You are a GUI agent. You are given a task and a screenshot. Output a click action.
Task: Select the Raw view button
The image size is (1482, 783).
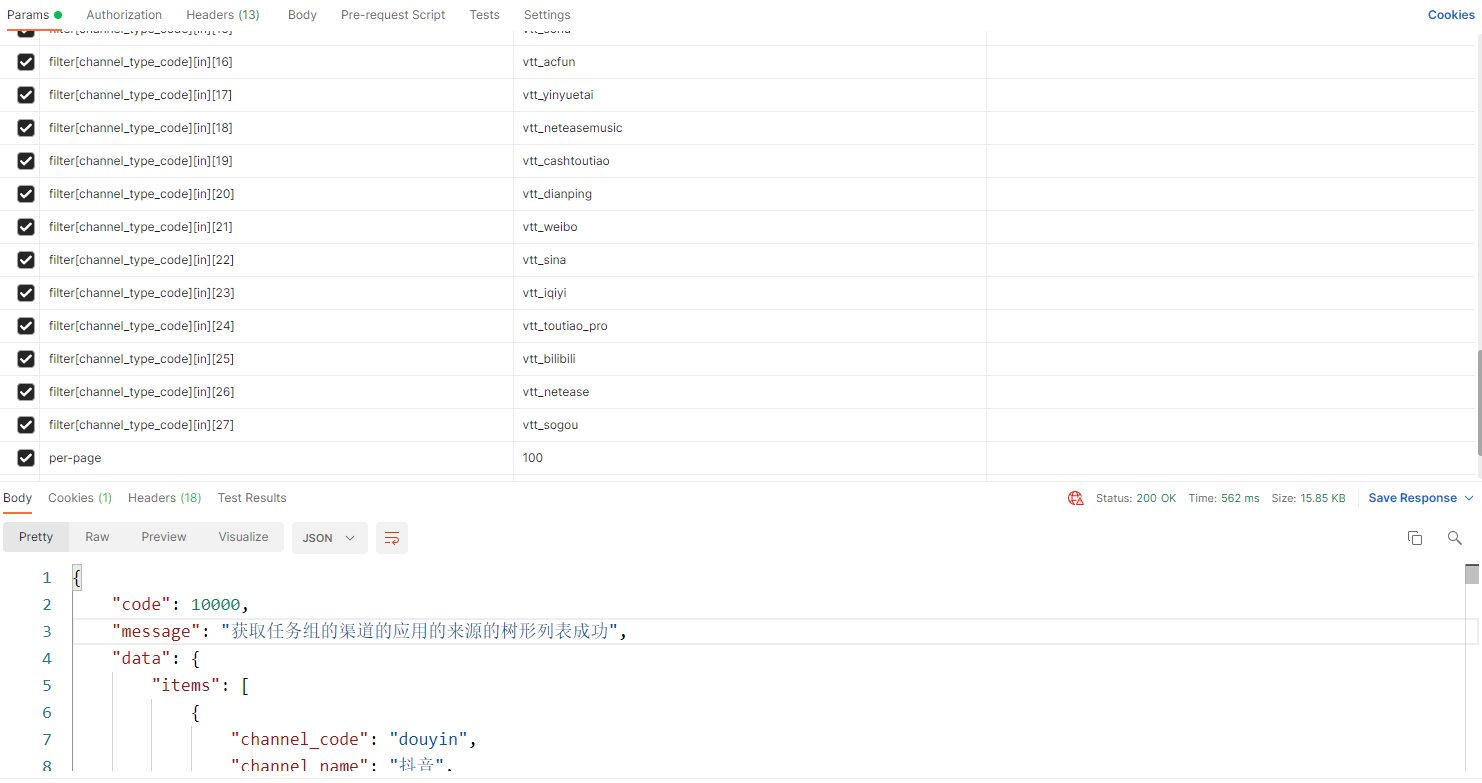(97, 537)
